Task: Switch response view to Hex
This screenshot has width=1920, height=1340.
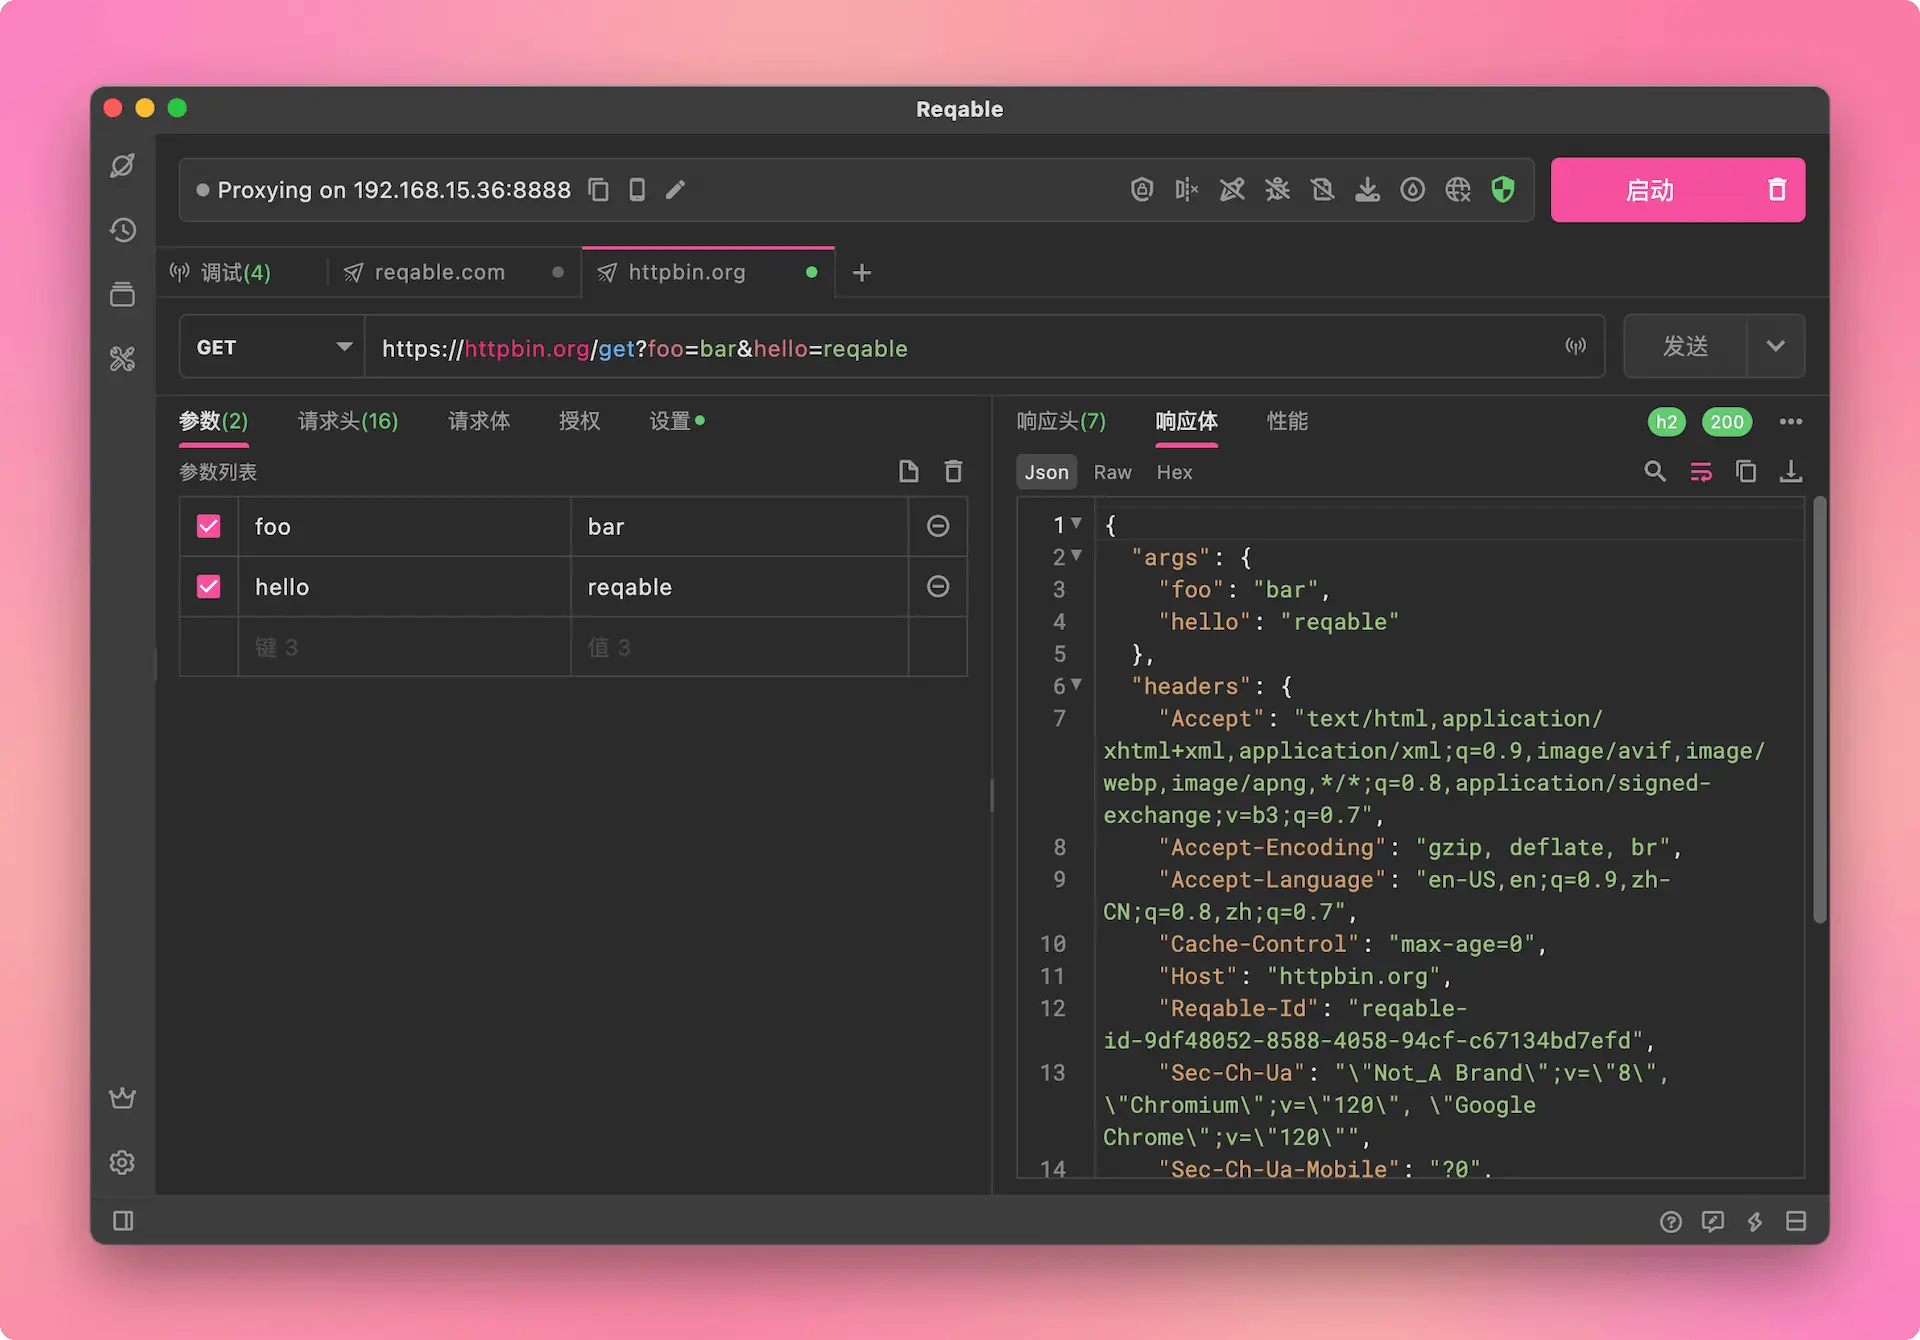Action: [x=1174, y=472]
